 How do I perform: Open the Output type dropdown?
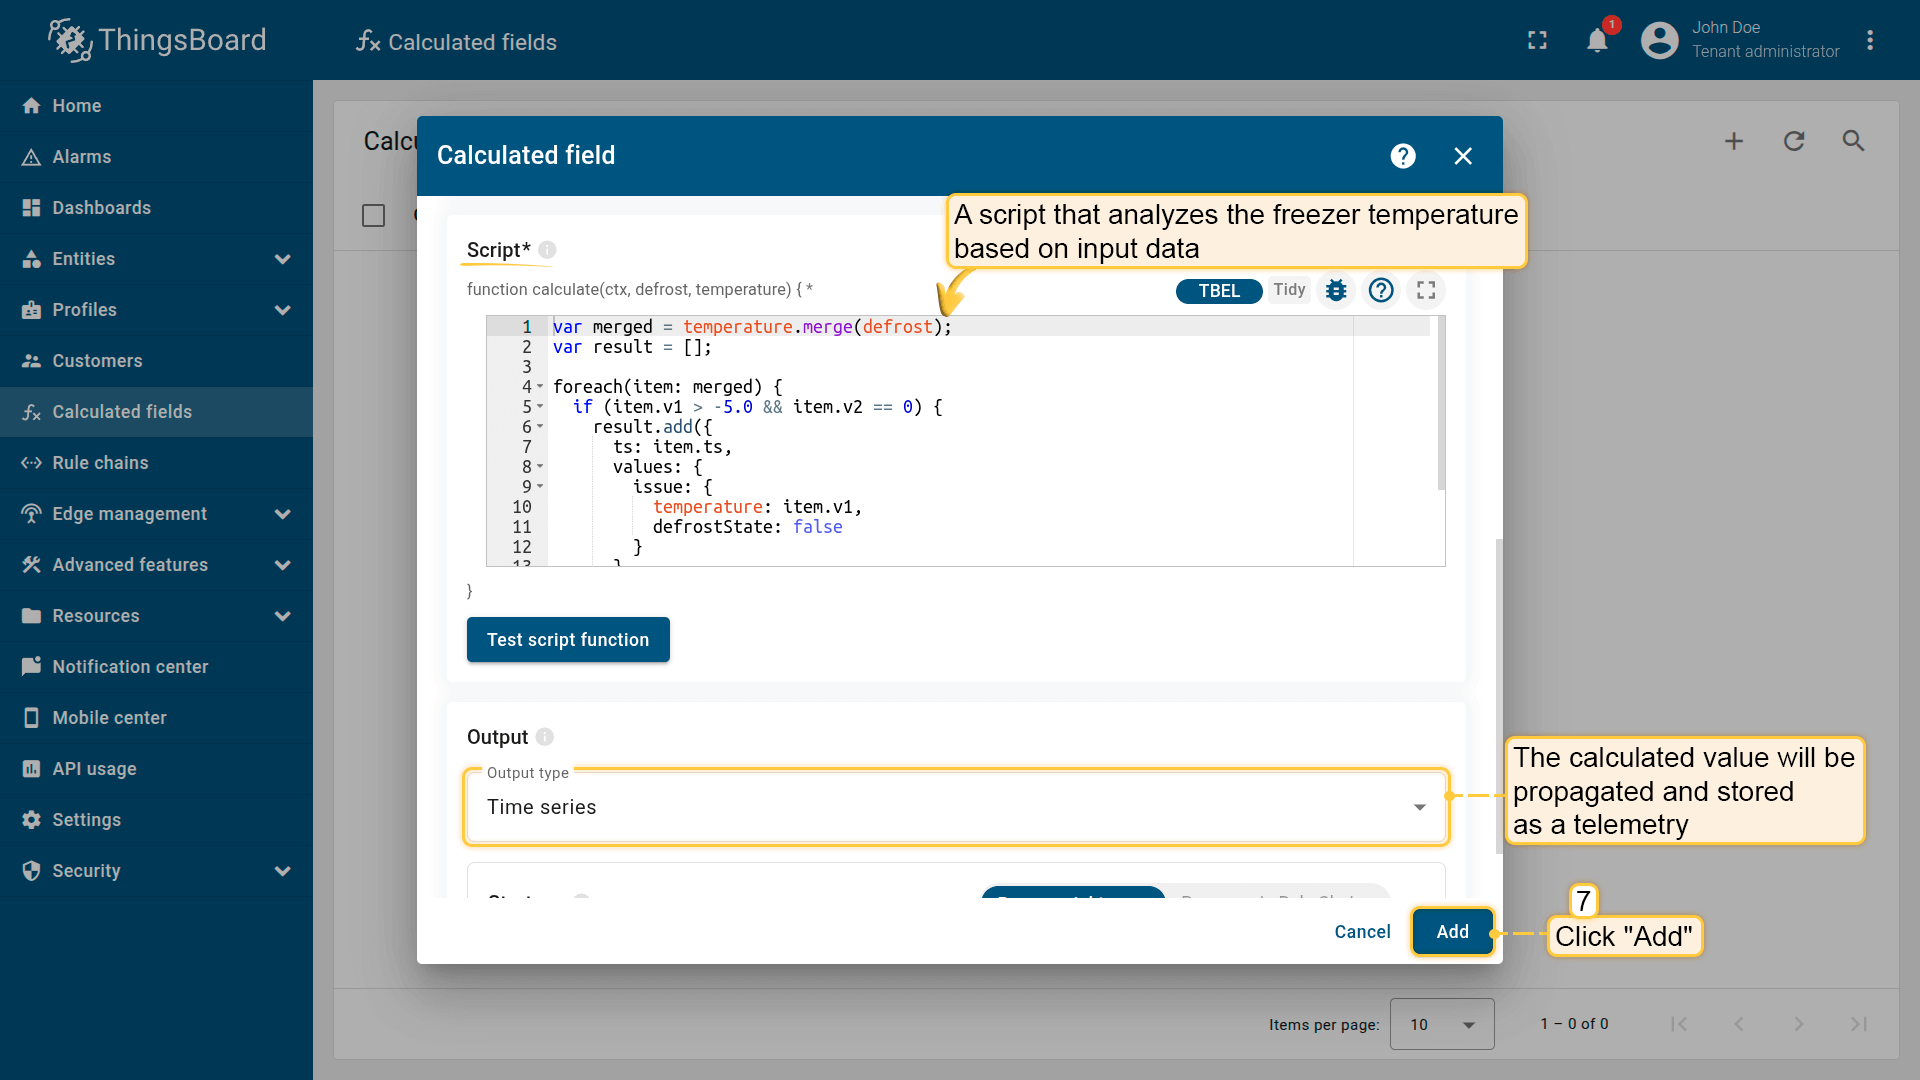tap(955, 807)
